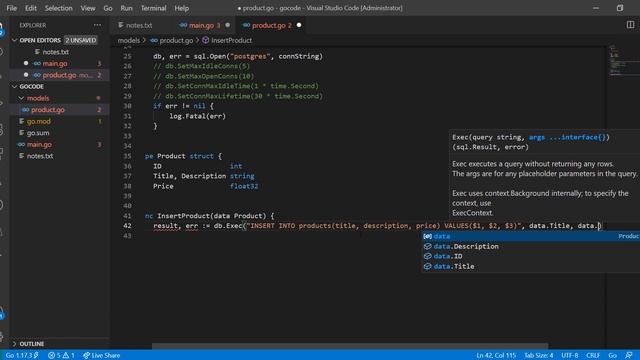The image size is (640, 360).
Task: Change CRLF end of line sequence
Action: tap(593, 355)
